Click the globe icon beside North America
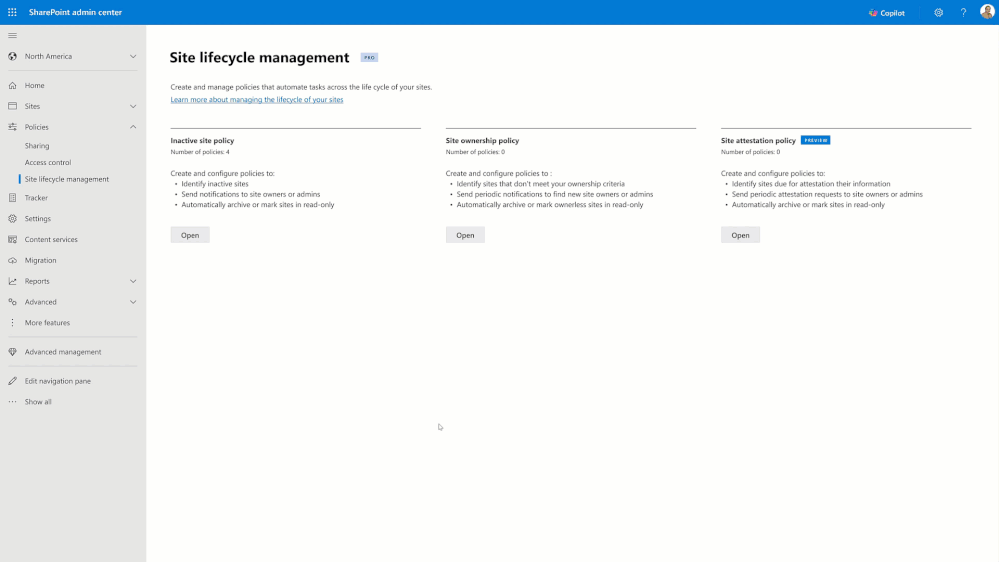The width and height of the screenshot is (999, 562). (x=12, y=56)
